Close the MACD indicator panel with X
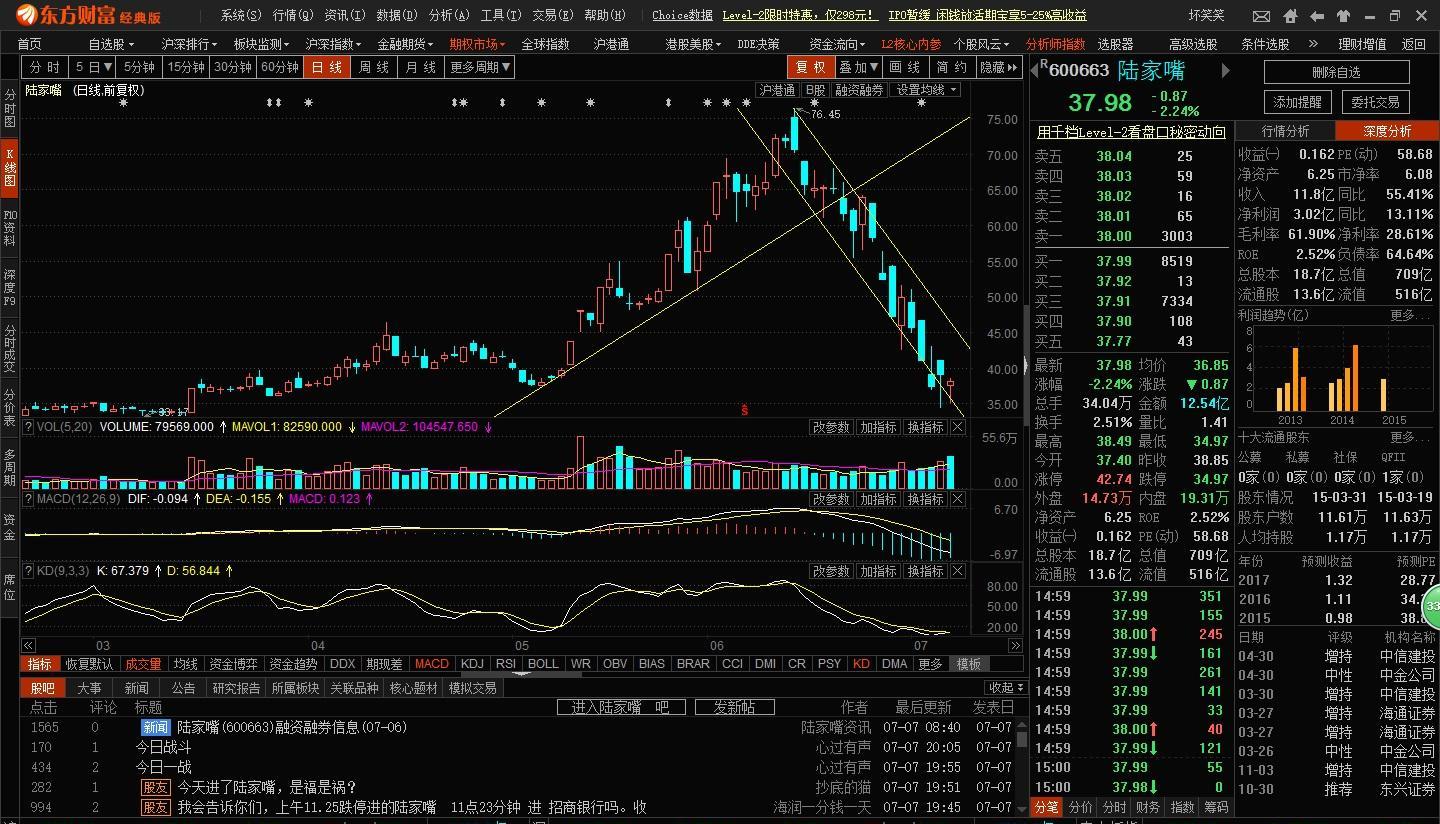The image size is (1440, 824). [x=957, y=499]
